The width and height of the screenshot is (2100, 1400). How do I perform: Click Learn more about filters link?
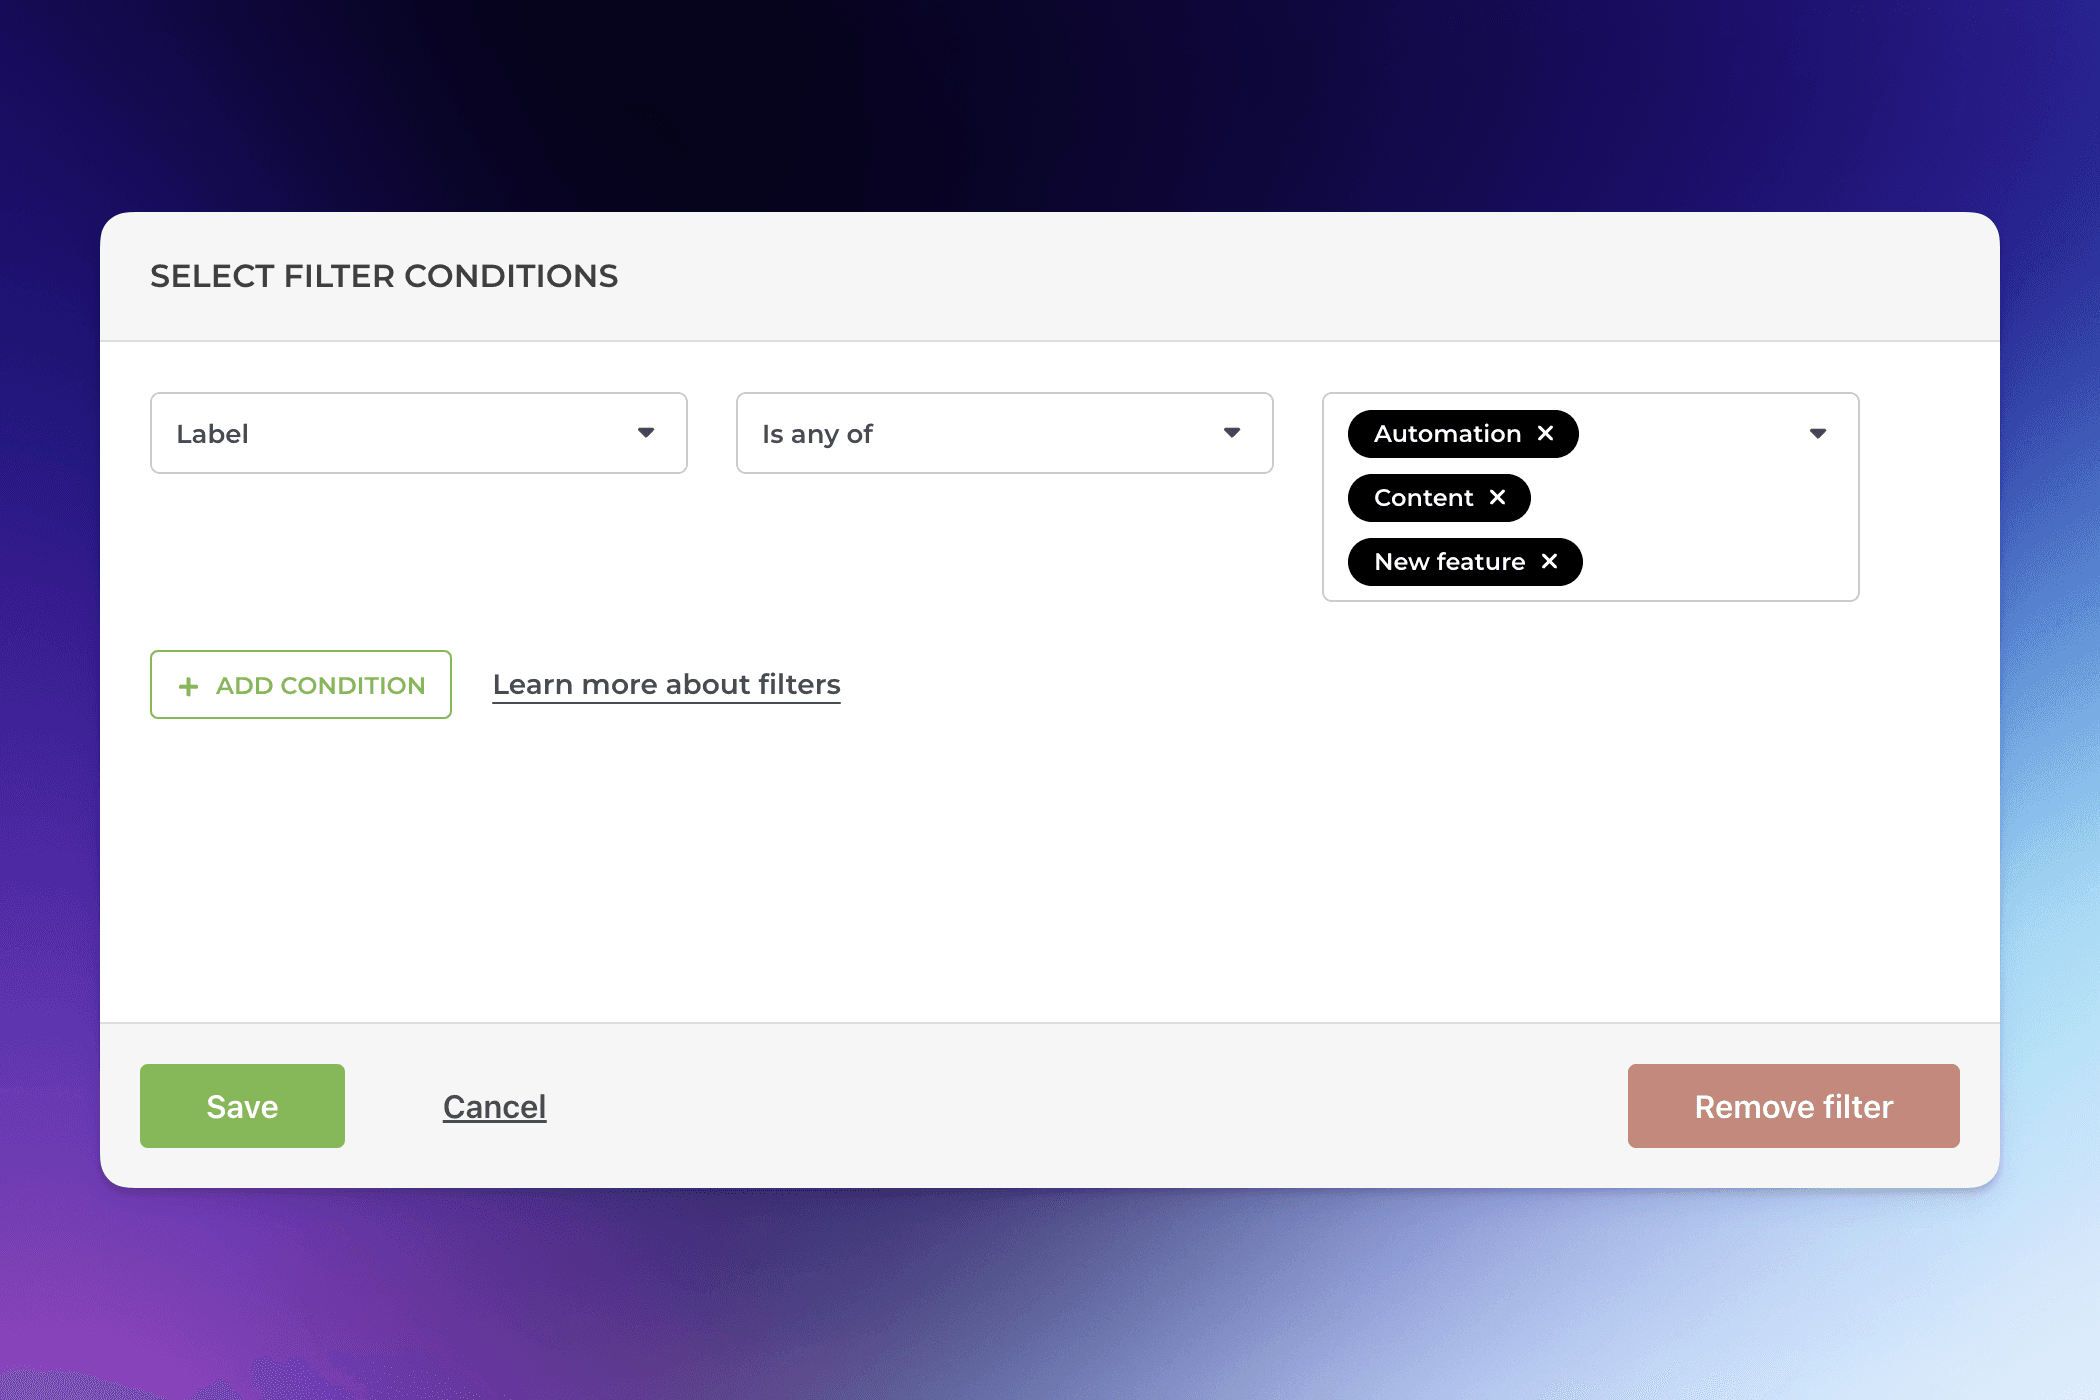[x=666, y=683]
